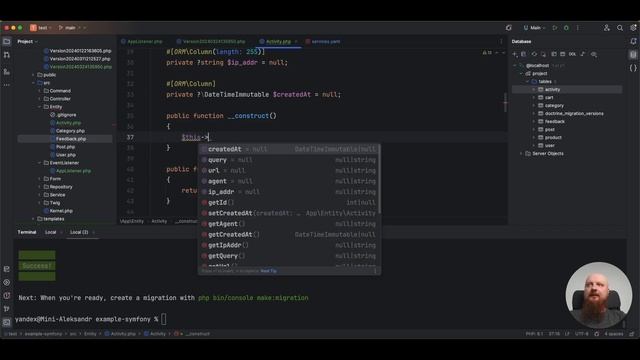Select the templates folder
This screenshot has height=360, width=640.
(53, 219)
